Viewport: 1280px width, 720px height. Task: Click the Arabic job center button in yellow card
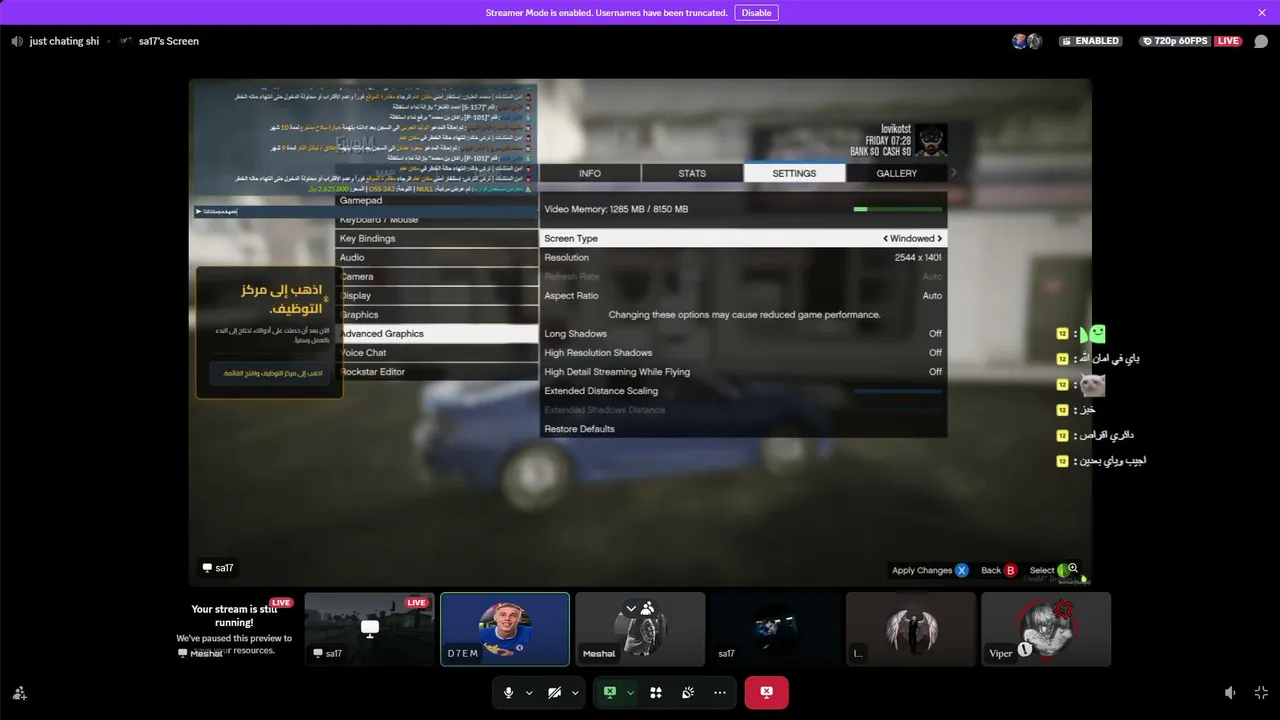[x=270, y=373]
